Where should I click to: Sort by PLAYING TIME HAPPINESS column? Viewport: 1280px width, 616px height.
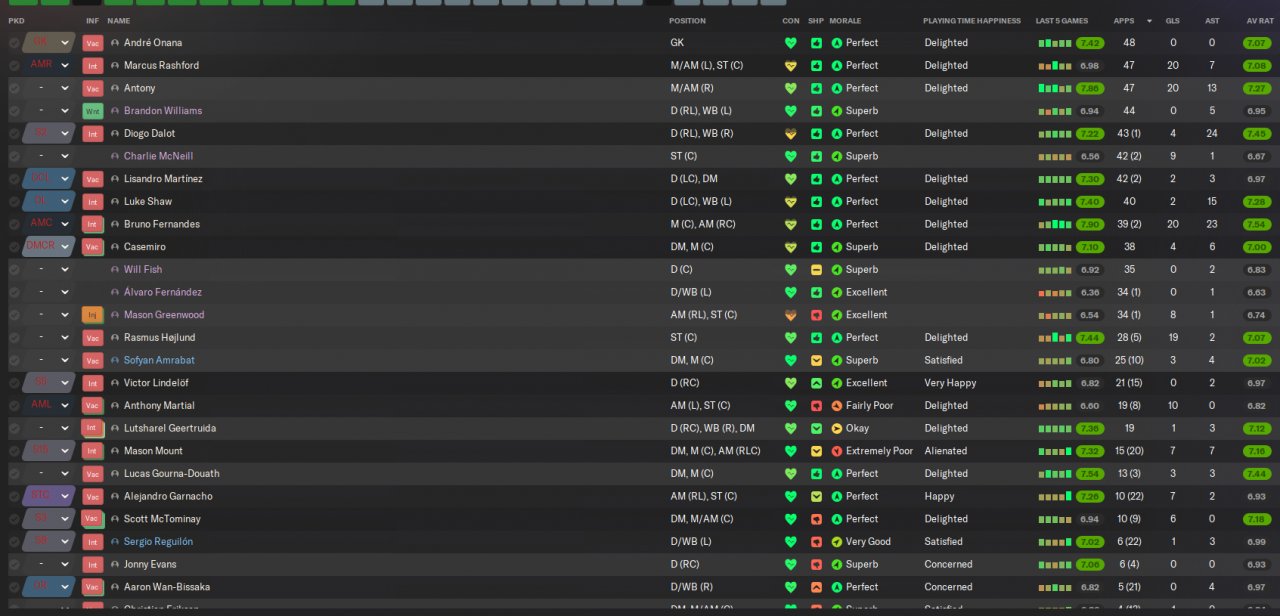[972, 21]
